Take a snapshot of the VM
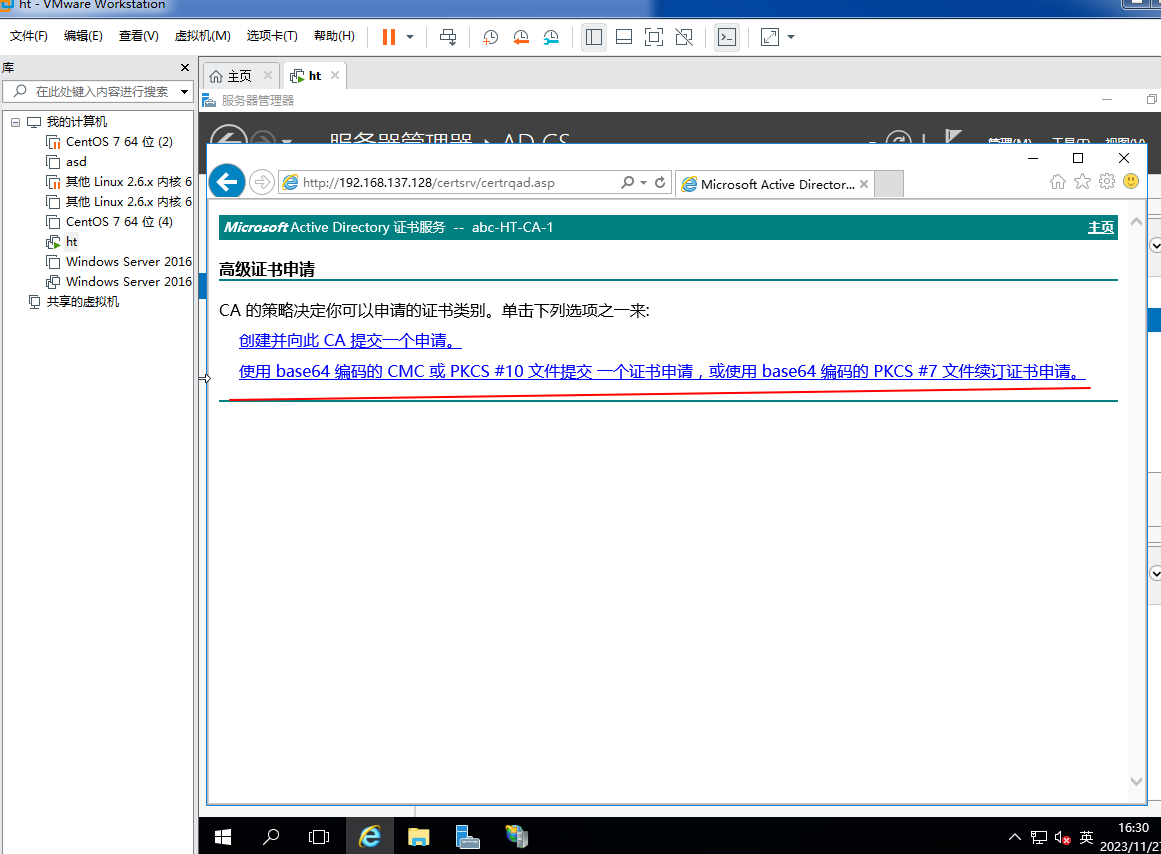1161x854 pixels. pyautogui.click(x=490, y=37)
